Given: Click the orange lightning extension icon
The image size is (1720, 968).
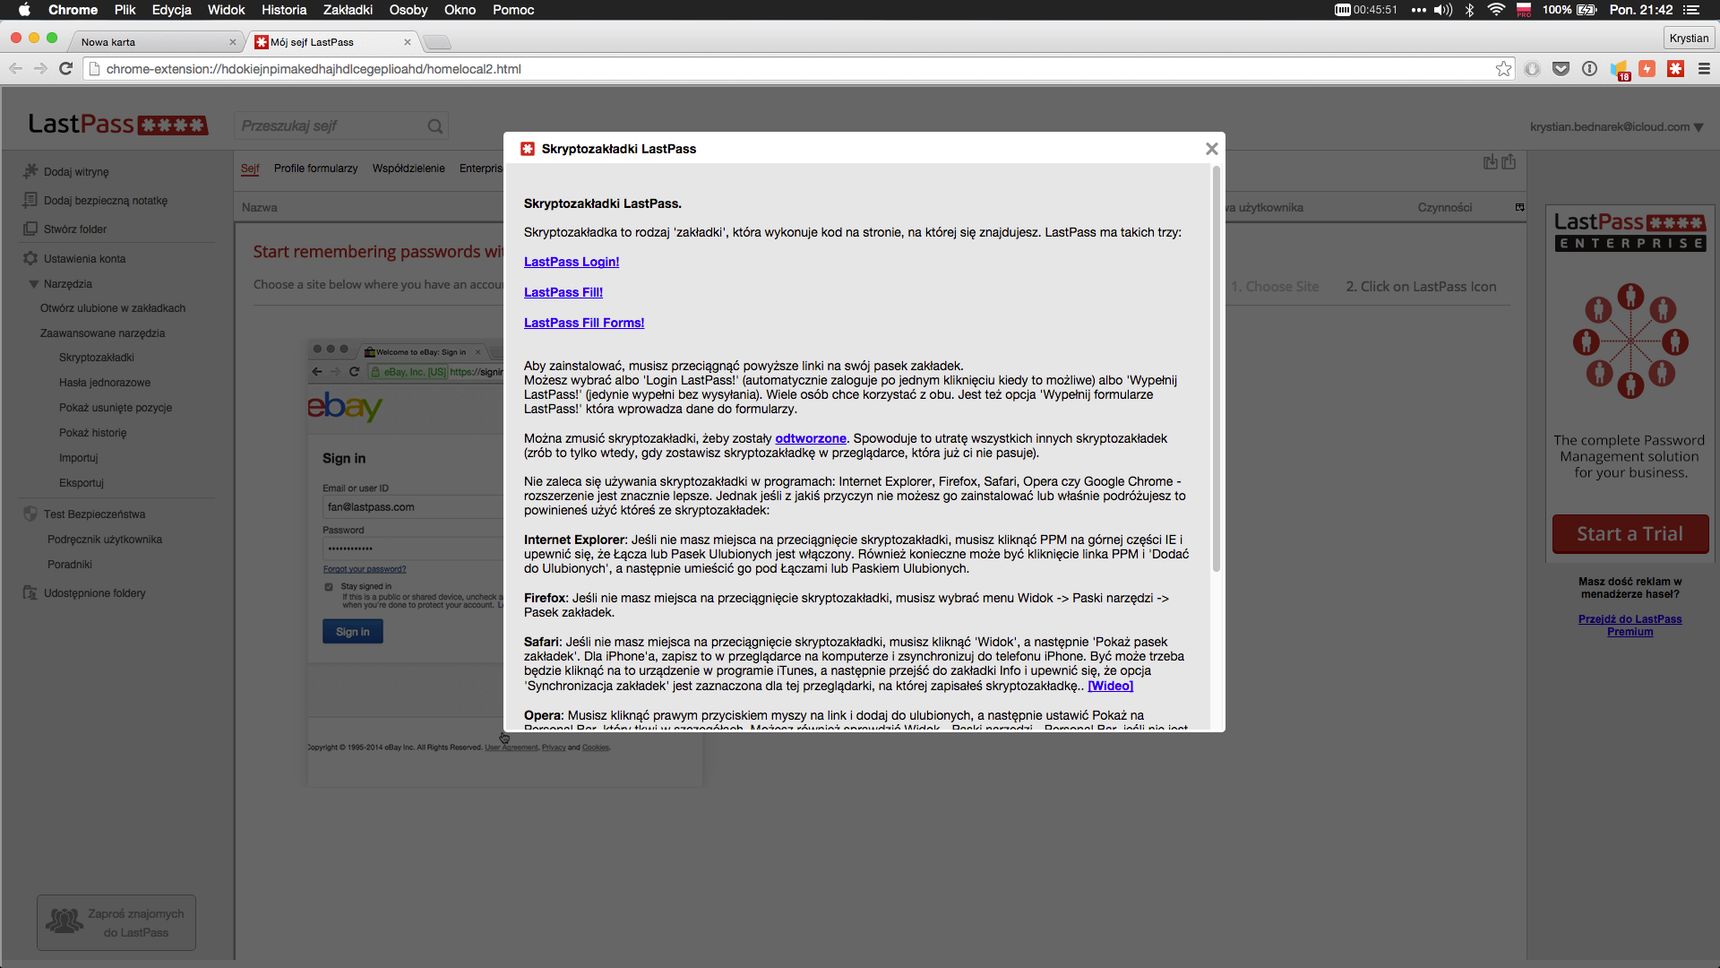Looking at the screenshot, I should (x=1647, y=69).
